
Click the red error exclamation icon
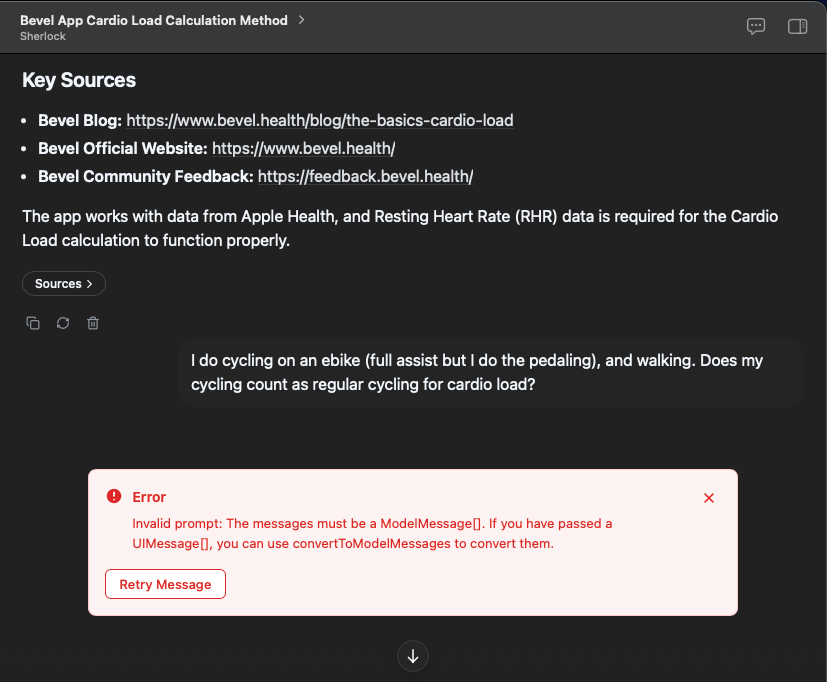(x=114, y=496)
